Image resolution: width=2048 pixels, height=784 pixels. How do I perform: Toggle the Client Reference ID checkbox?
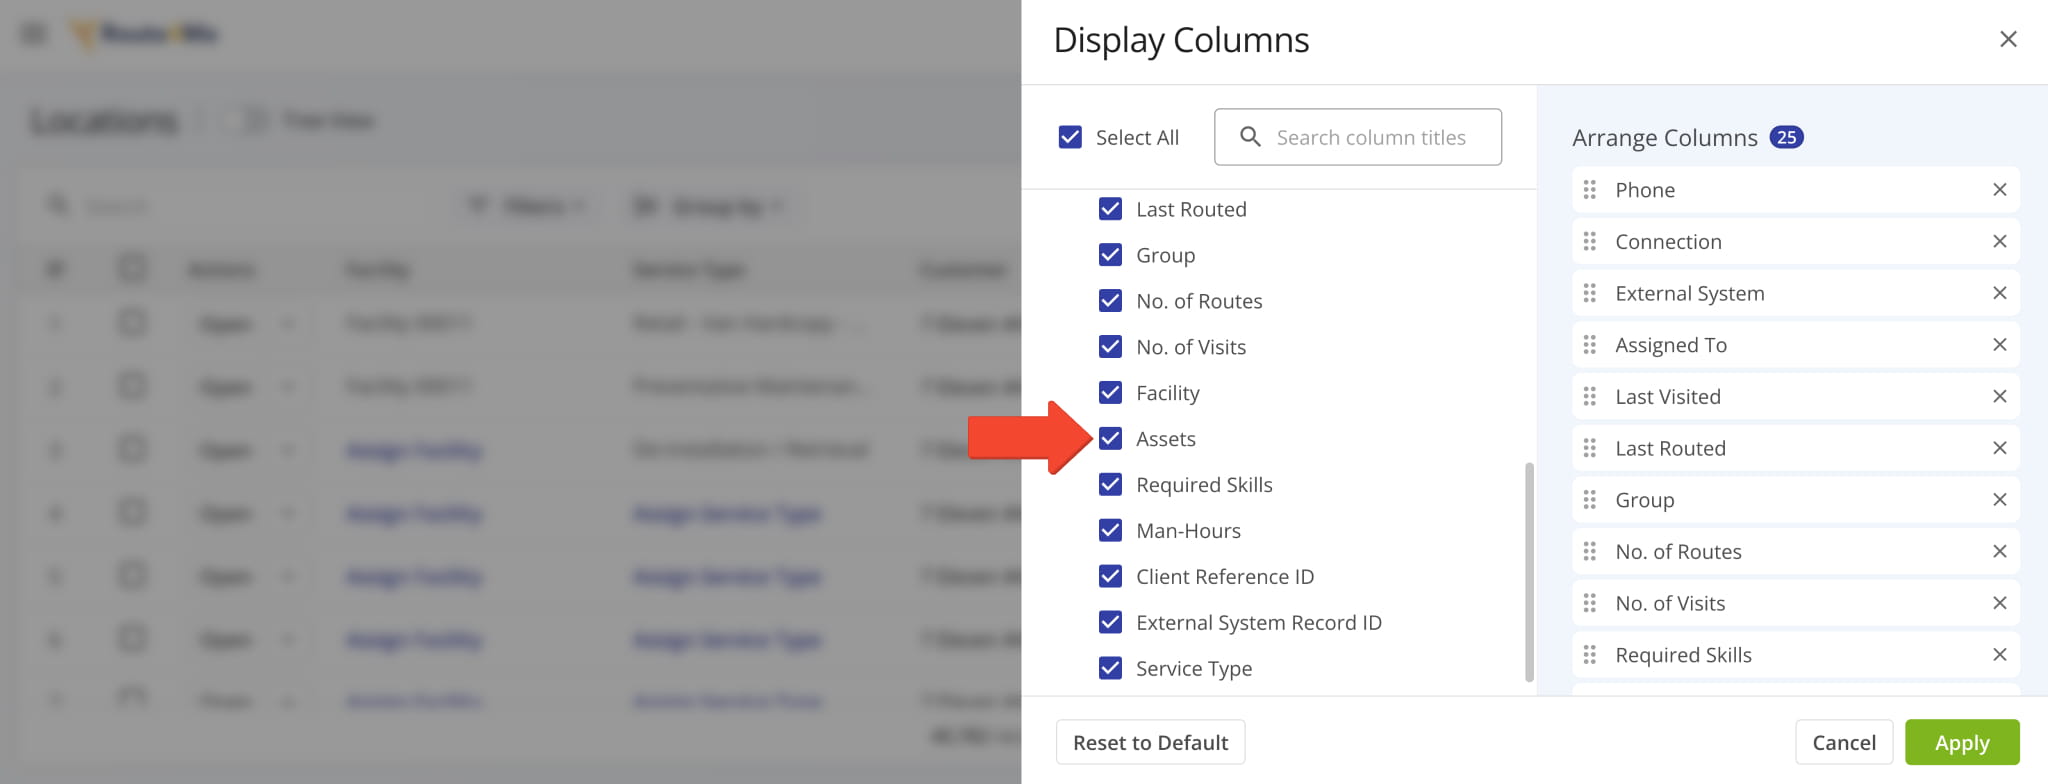click(1110, 577)
